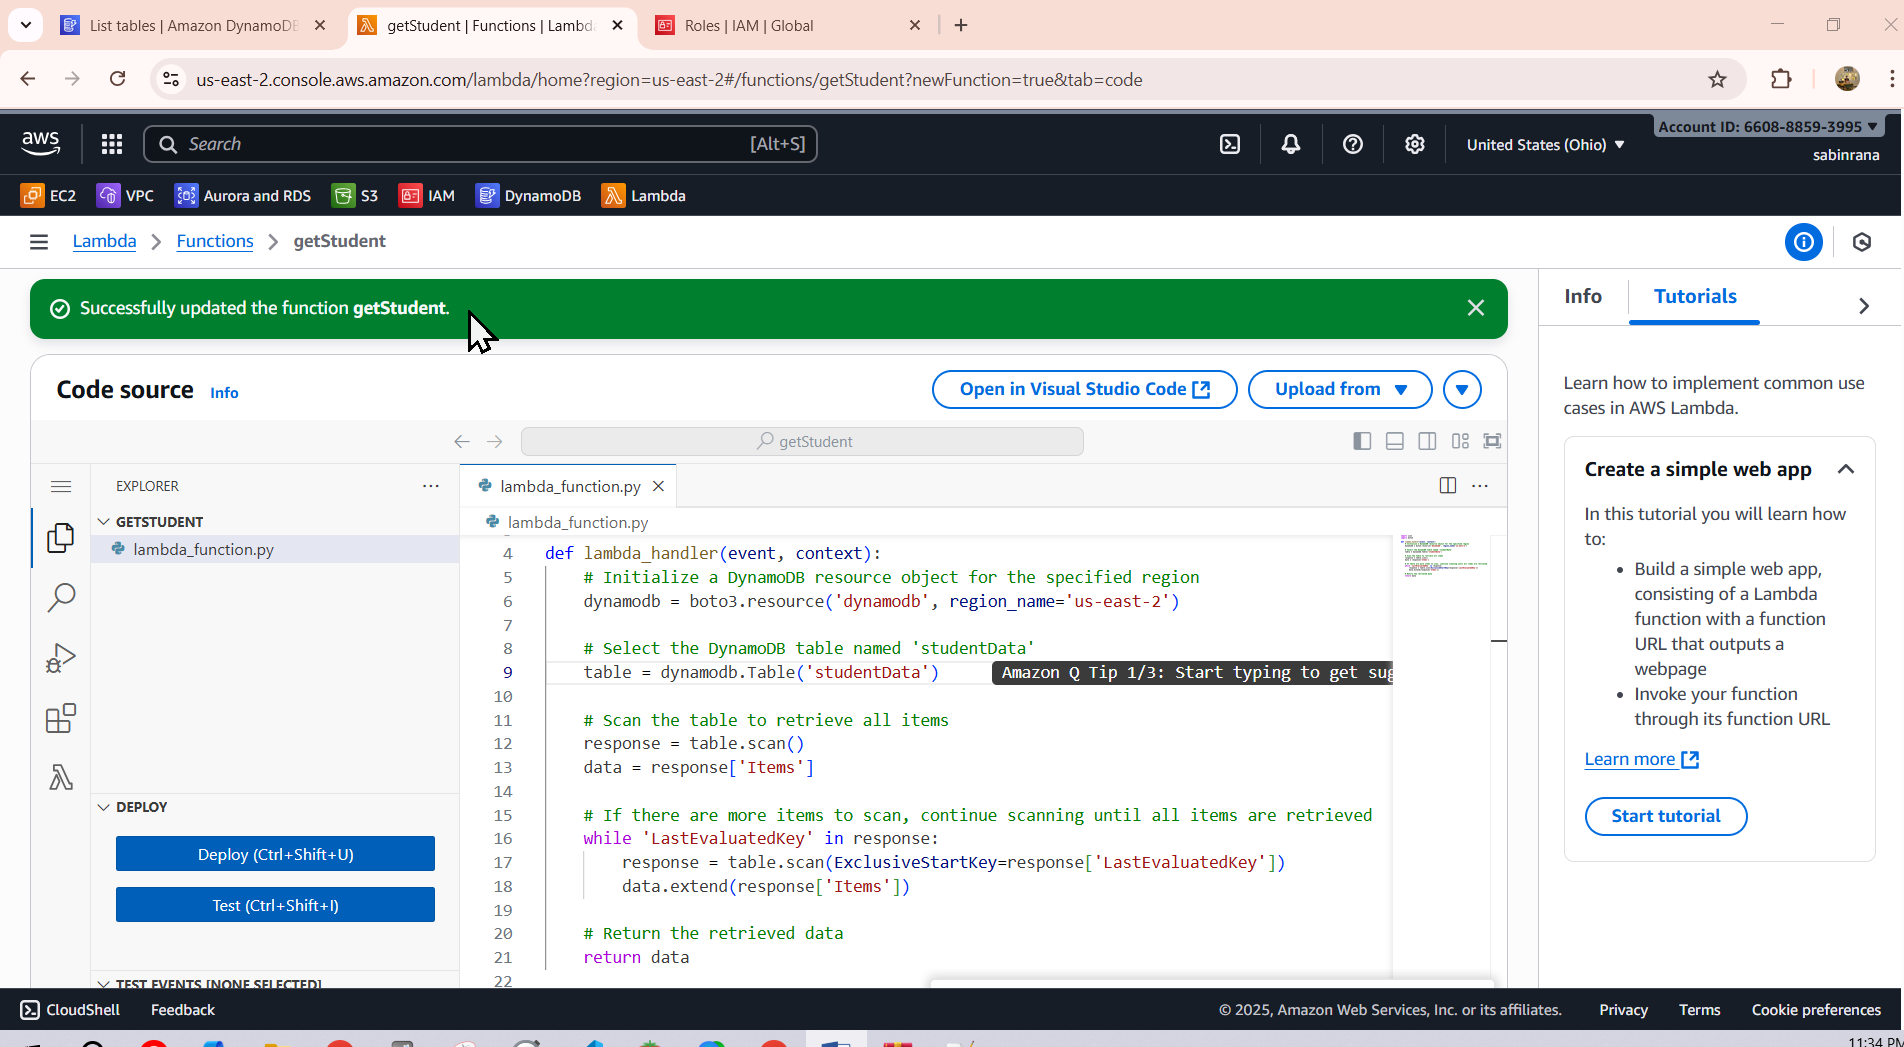This screenshot has width=1904, height=1047.
Task: Open the Explorer files icon in activity bar
Action: 61,538
